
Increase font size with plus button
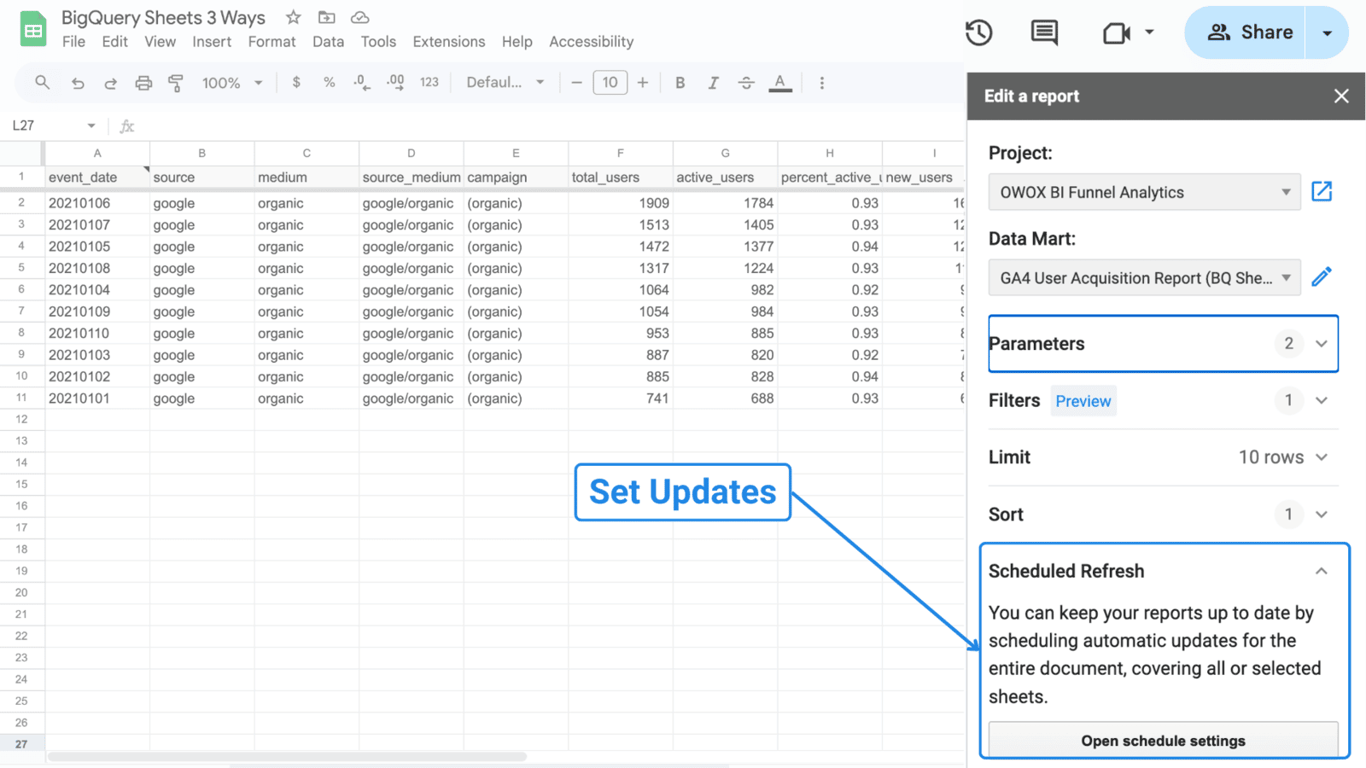click(643, 83)
